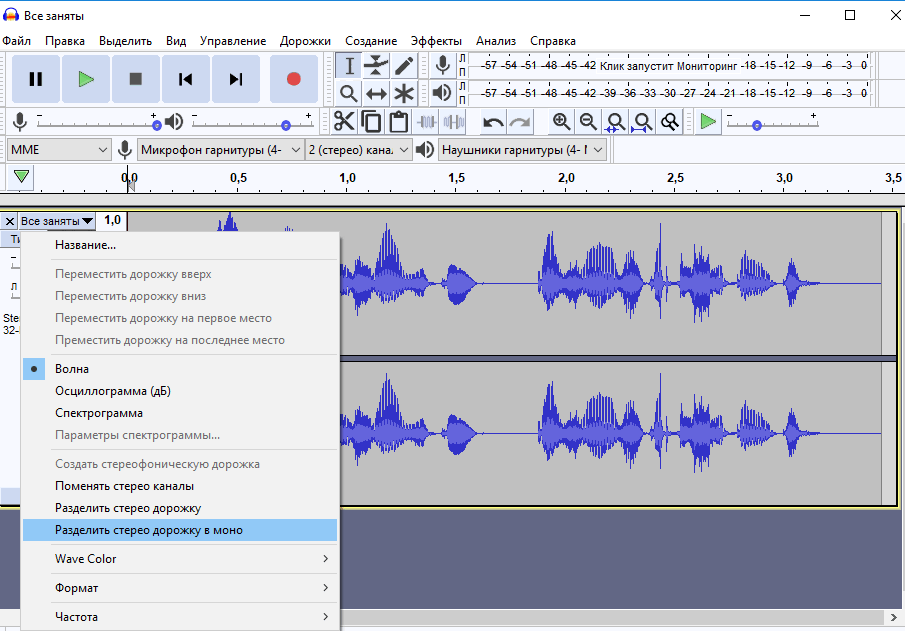
Task: Skip to start of the track
Action: [x=186, y=79]
